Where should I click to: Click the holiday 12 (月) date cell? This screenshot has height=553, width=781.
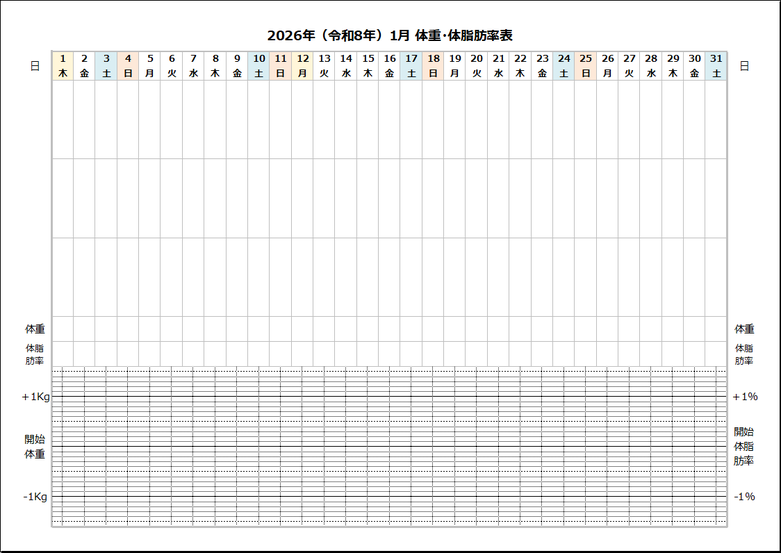pyautogui.click(x=302, y=66)
